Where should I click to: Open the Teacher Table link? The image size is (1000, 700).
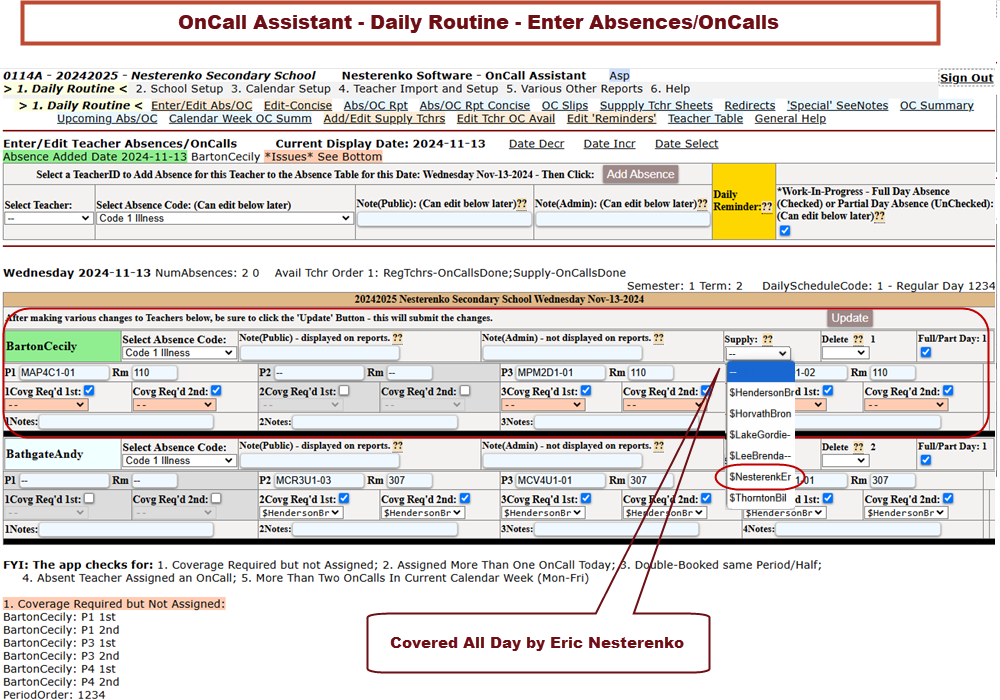point(705,118)
